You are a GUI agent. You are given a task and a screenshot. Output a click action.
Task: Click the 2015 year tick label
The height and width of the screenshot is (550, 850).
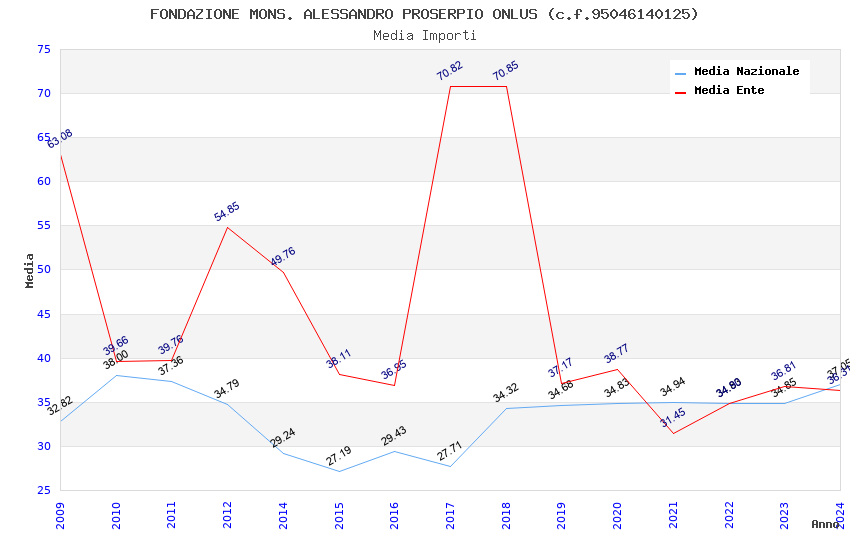339,515
